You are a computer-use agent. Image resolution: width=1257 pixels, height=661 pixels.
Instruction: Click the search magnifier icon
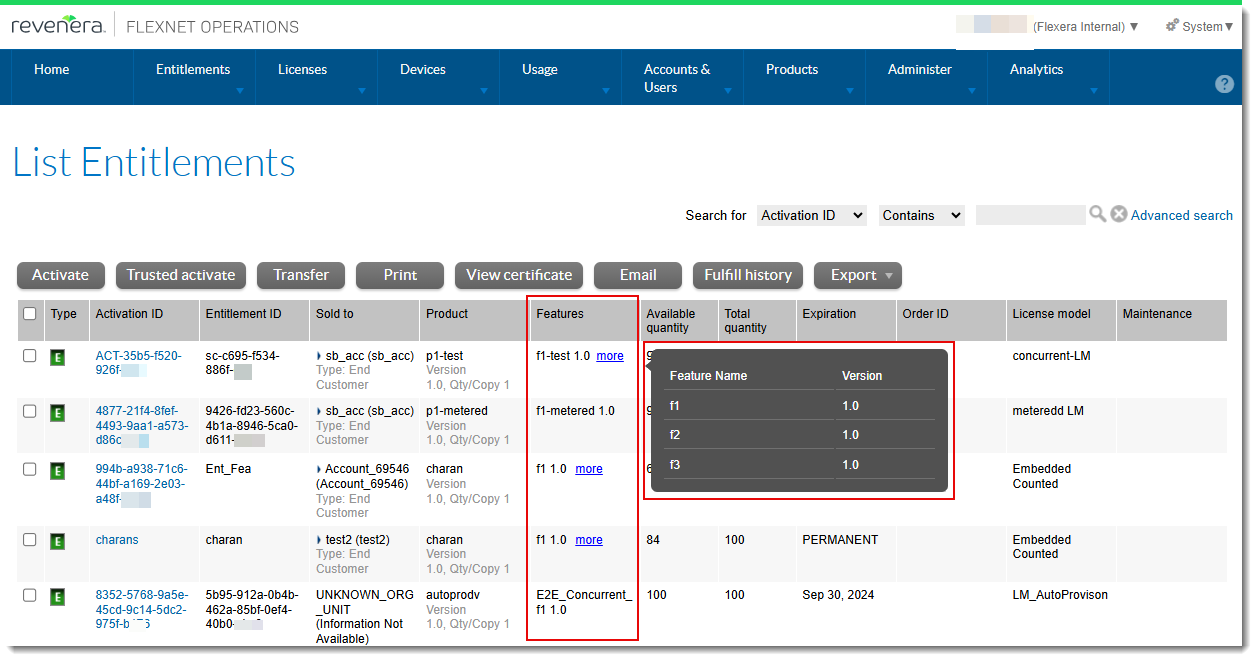tap(1097, 214)
